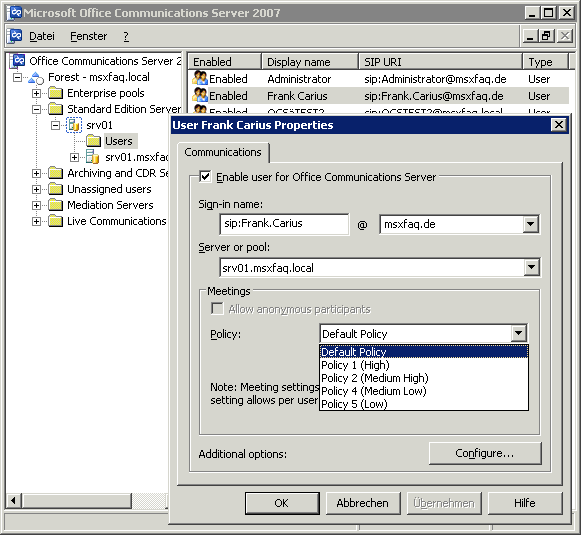This screenshot has height=535, width=581.
Task: Click the Type column header
Action: click(545, 62)
